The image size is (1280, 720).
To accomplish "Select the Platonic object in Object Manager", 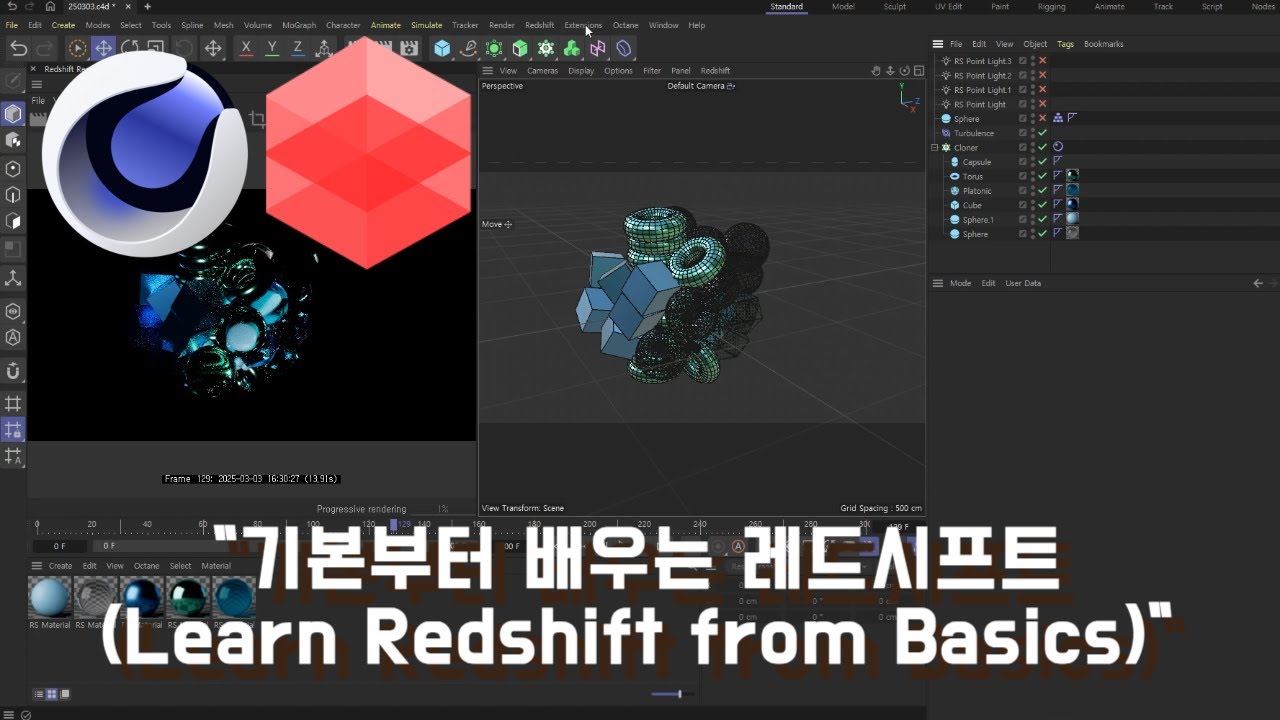I will 977,190.
